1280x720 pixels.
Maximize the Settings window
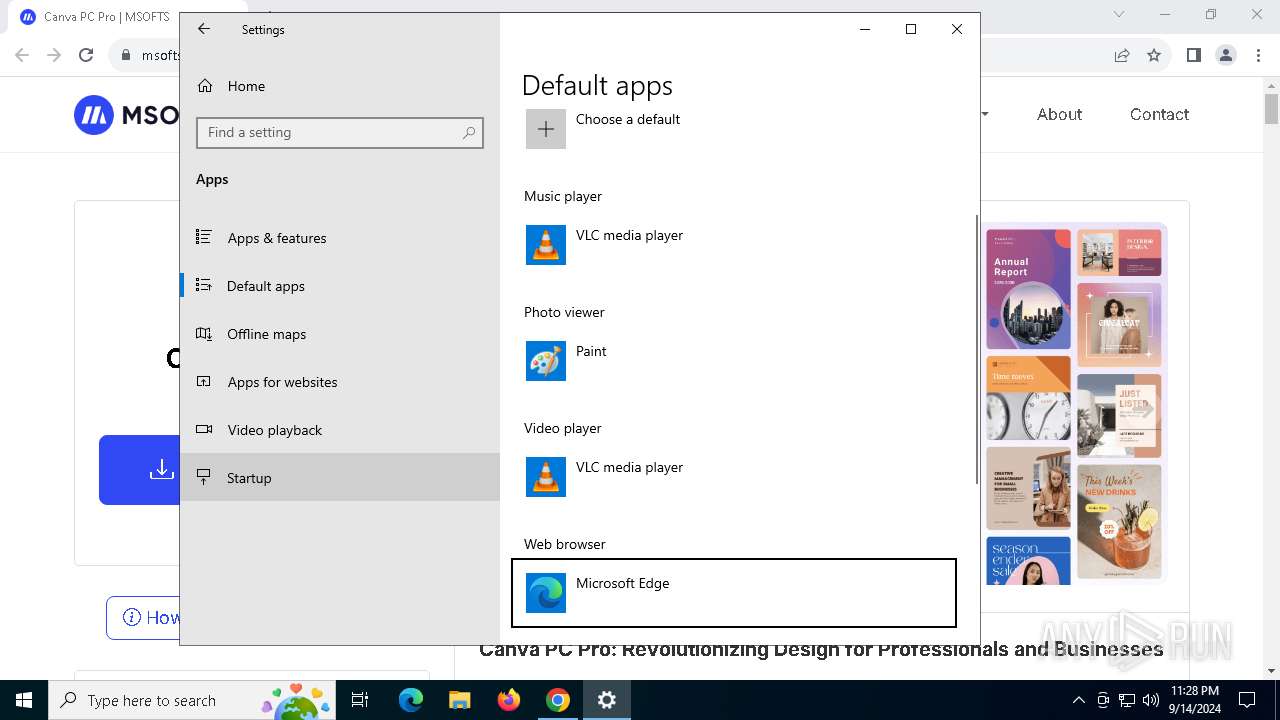click(911, 29)
